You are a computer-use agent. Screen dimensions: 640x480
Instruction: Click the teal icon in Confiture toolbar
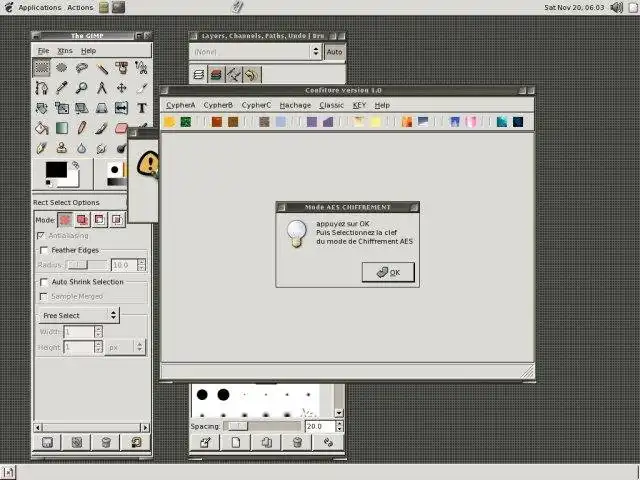click(502, 122)
